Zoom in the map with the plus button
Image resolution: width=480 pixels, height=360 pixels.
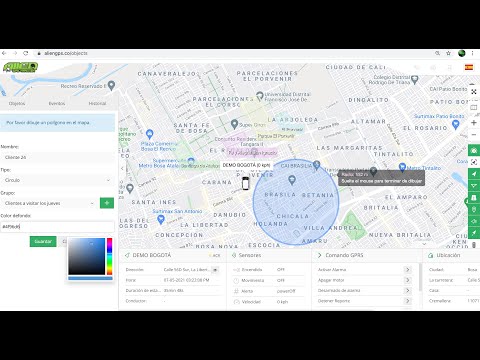474,123
